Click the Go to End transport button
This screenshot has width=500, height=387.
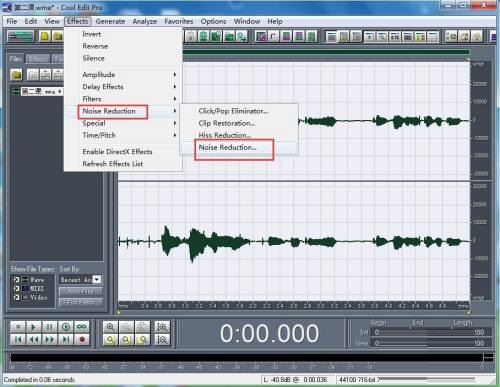coord(66,340)
